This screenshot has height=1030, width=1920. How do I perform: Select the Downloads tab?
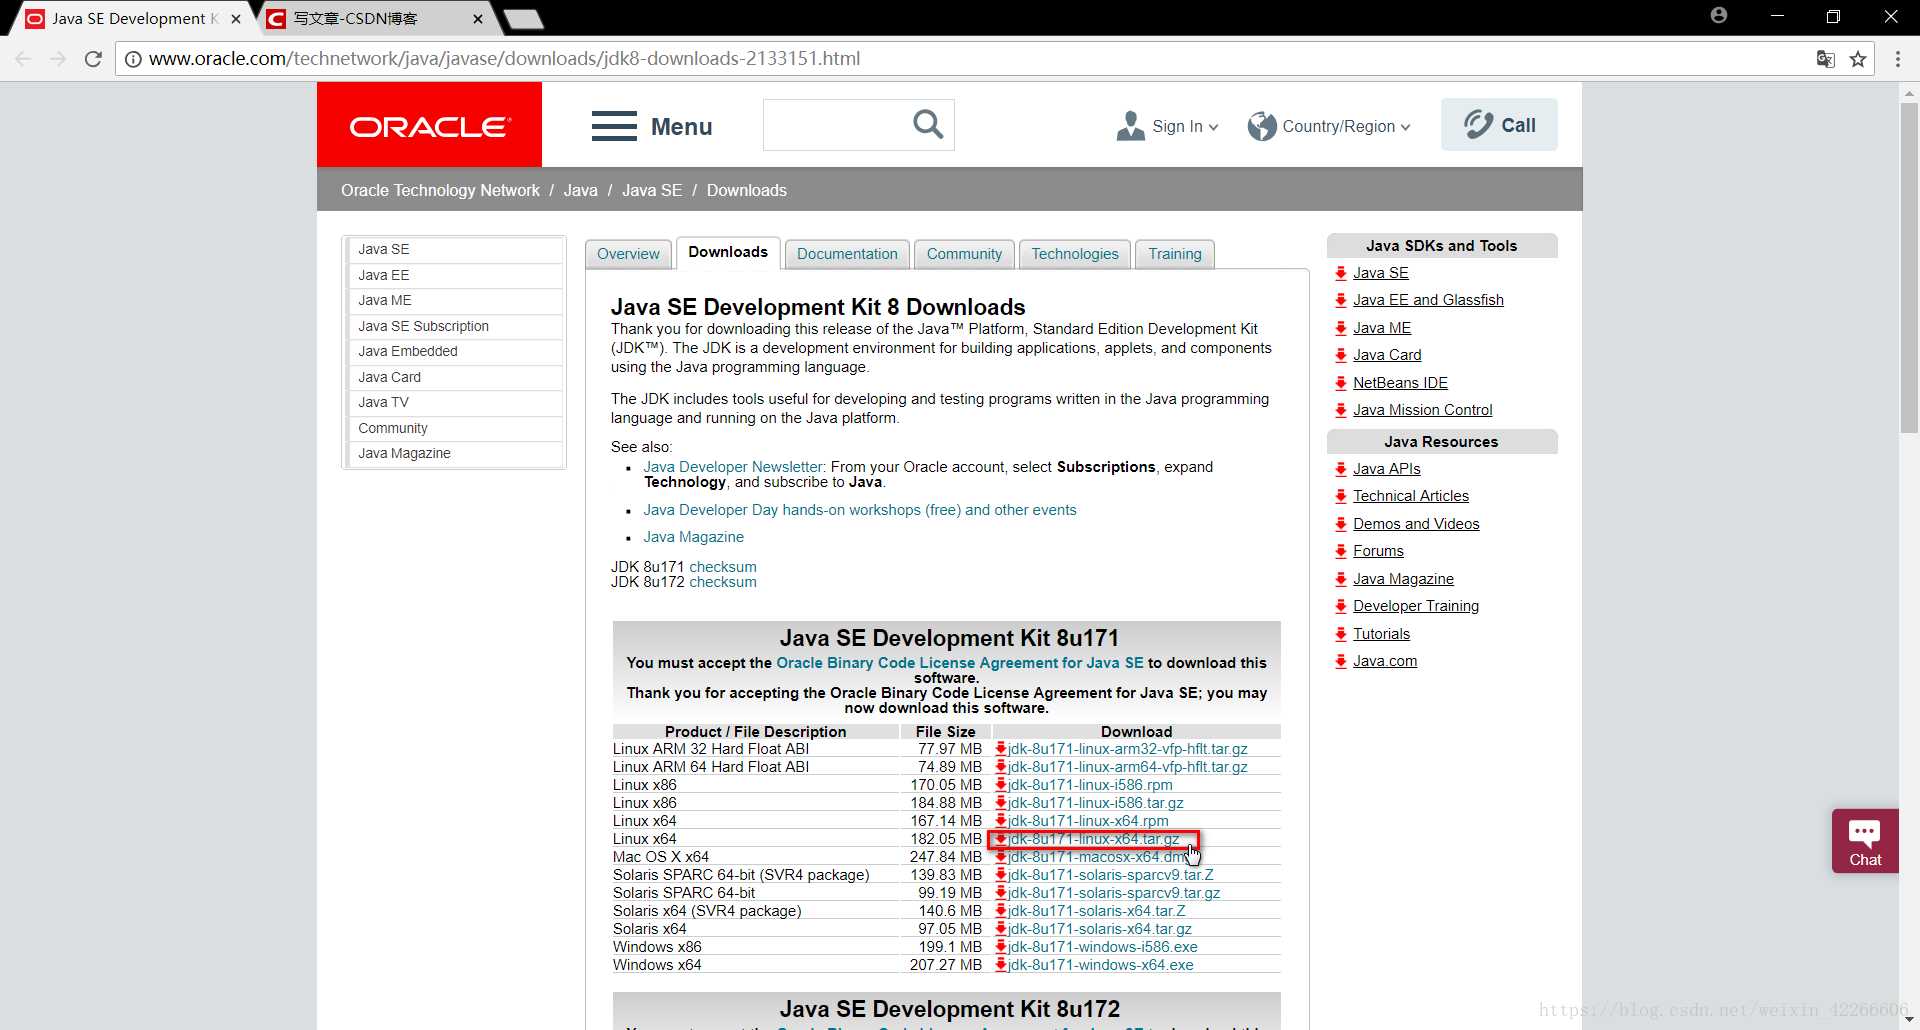728,252
